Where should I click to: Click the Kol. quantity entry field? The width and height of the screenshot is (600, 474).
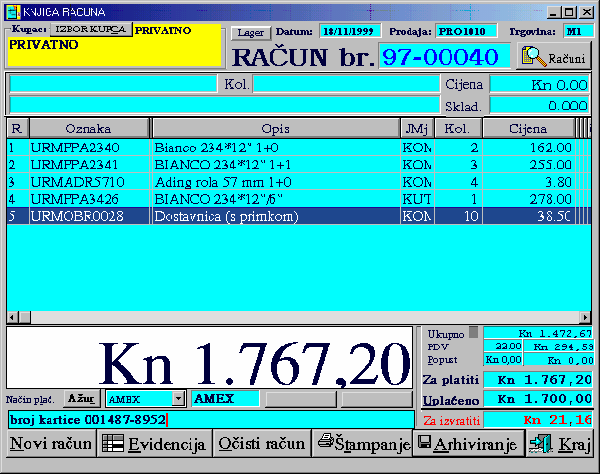point(345,84)
